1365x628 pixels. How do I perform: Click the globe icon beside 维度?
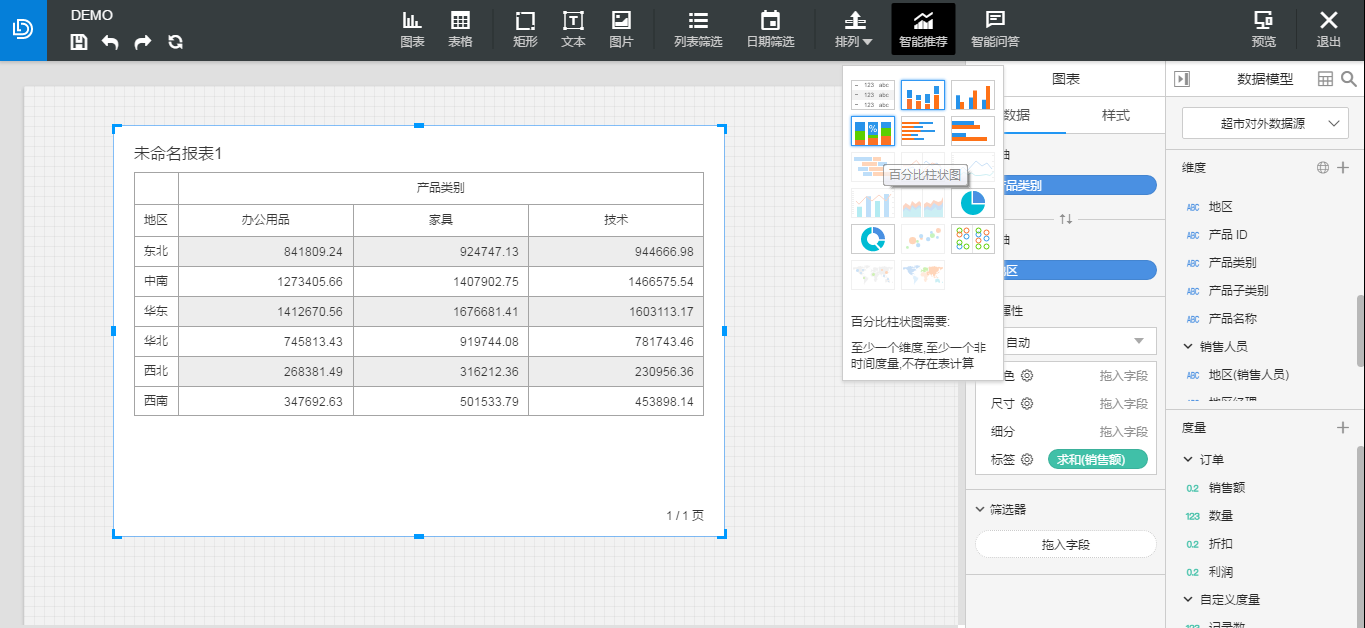(x=1323, y=167)
